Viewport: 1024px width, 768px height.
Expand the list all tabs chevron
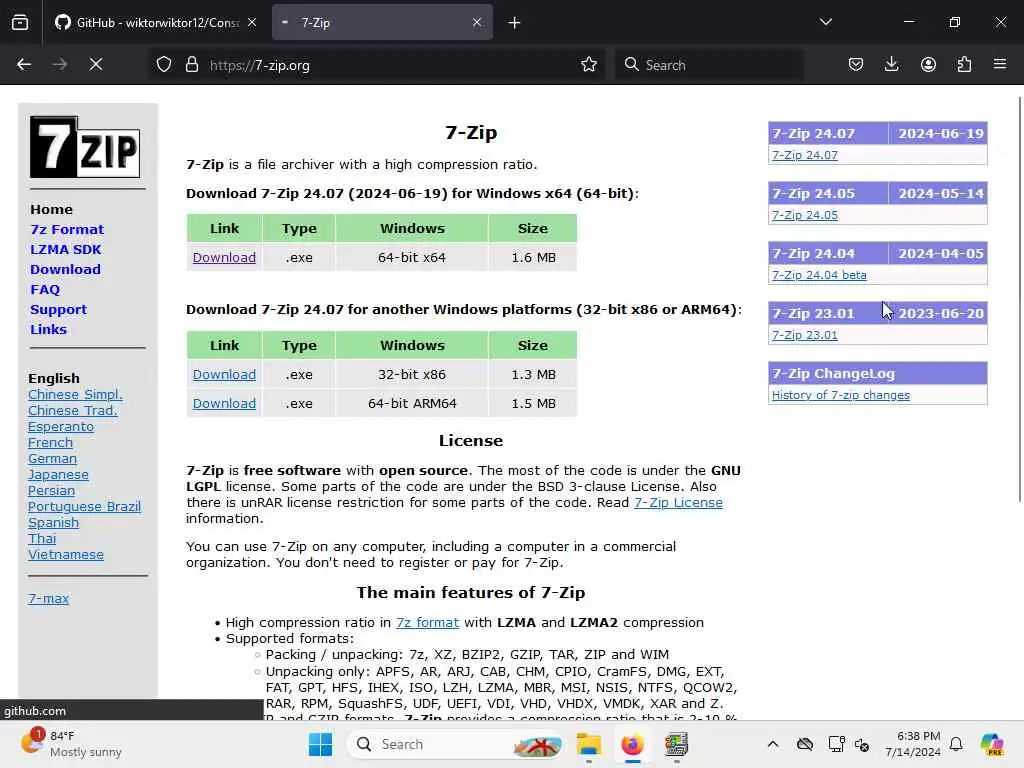(x=825, y=23)
